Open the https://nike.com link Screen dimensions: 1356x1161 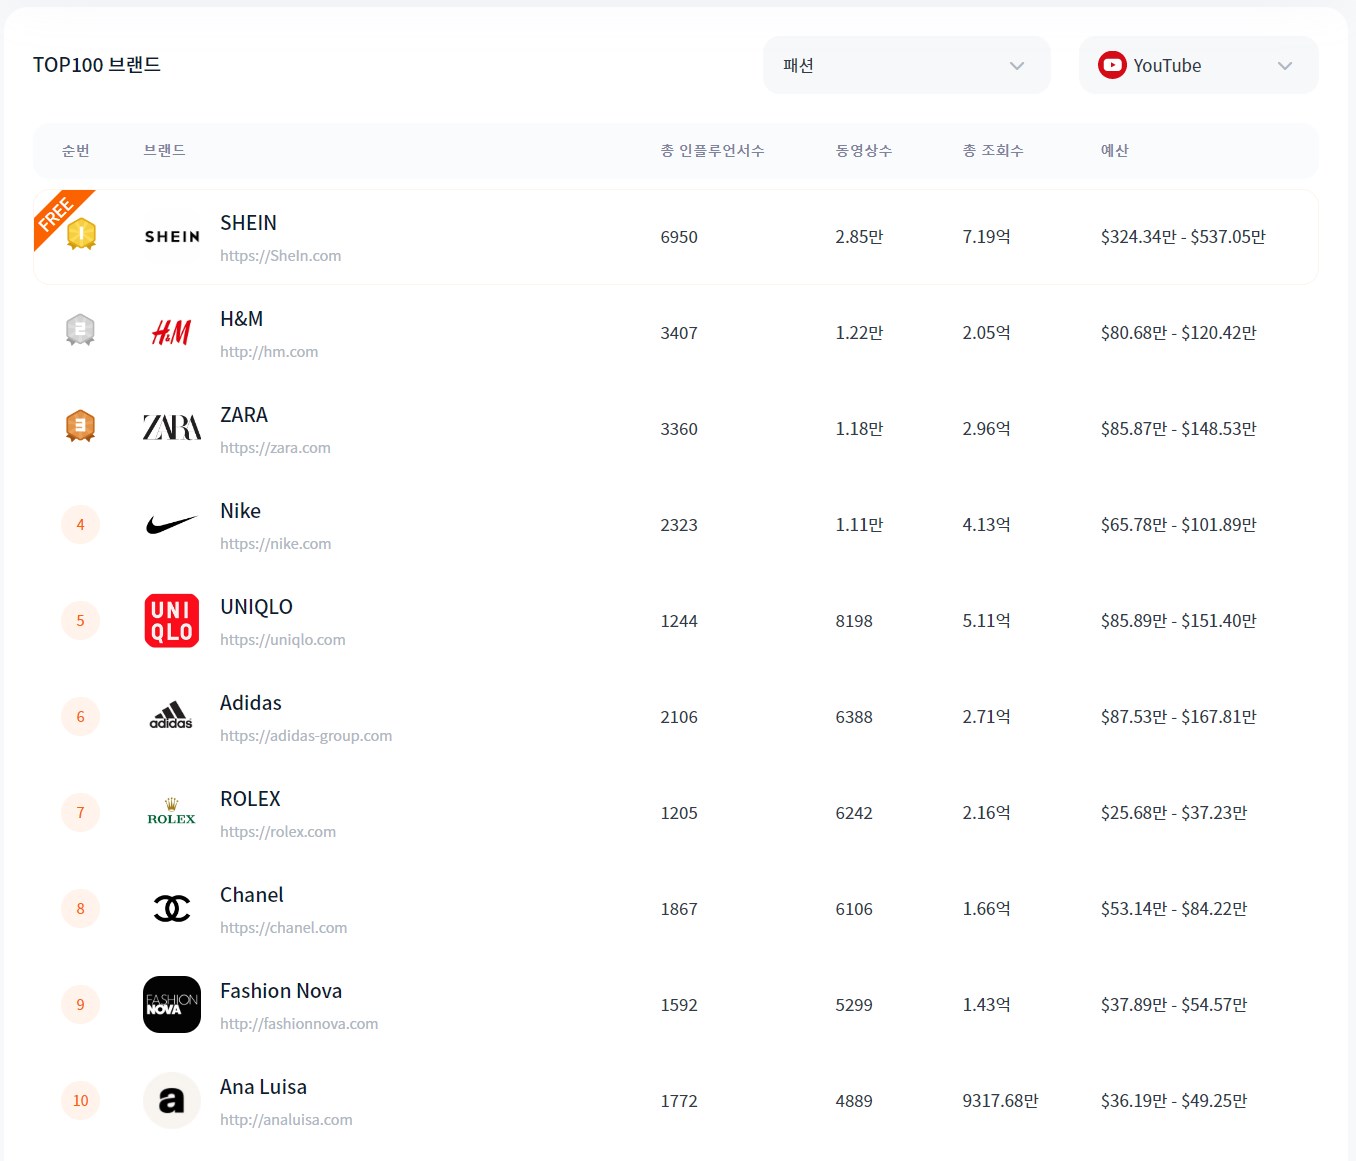[276, 544]
